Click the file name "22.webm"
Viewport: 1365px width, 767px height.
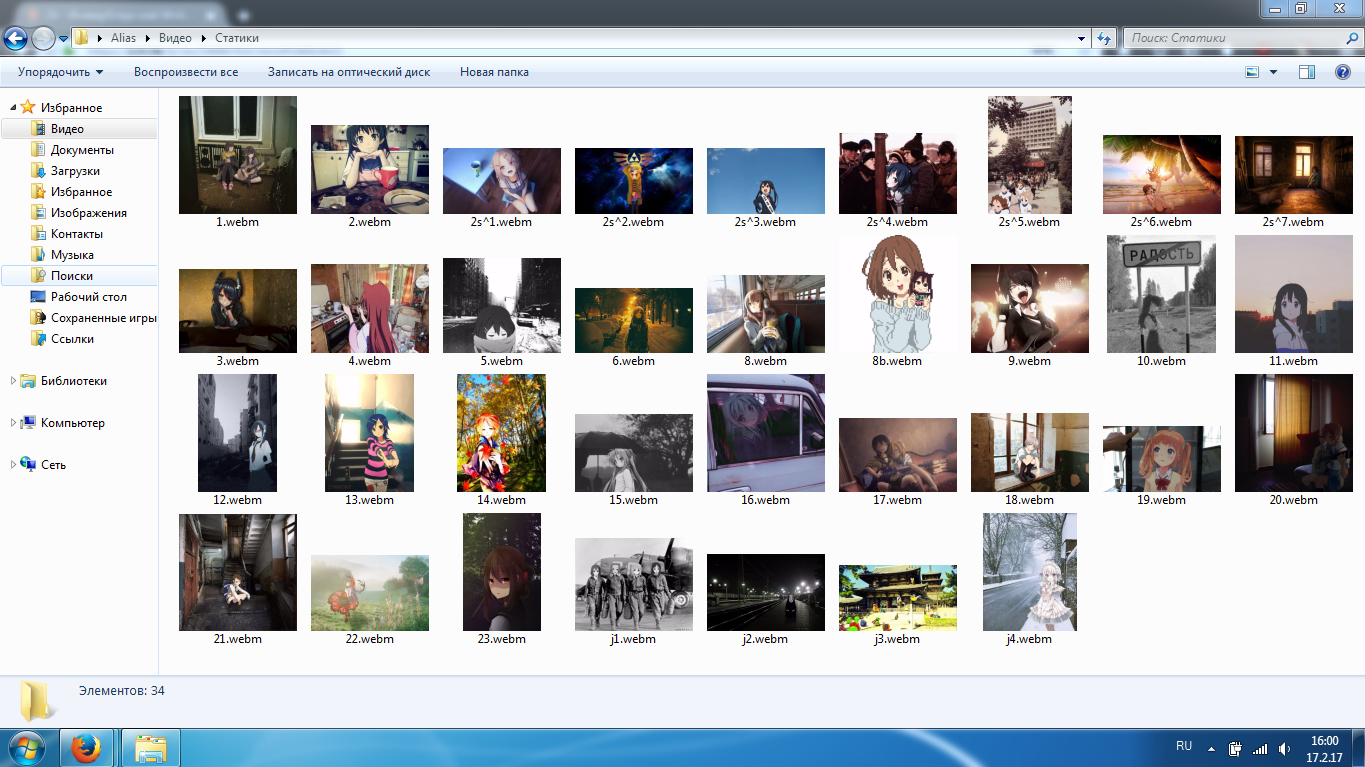[369, 639]
